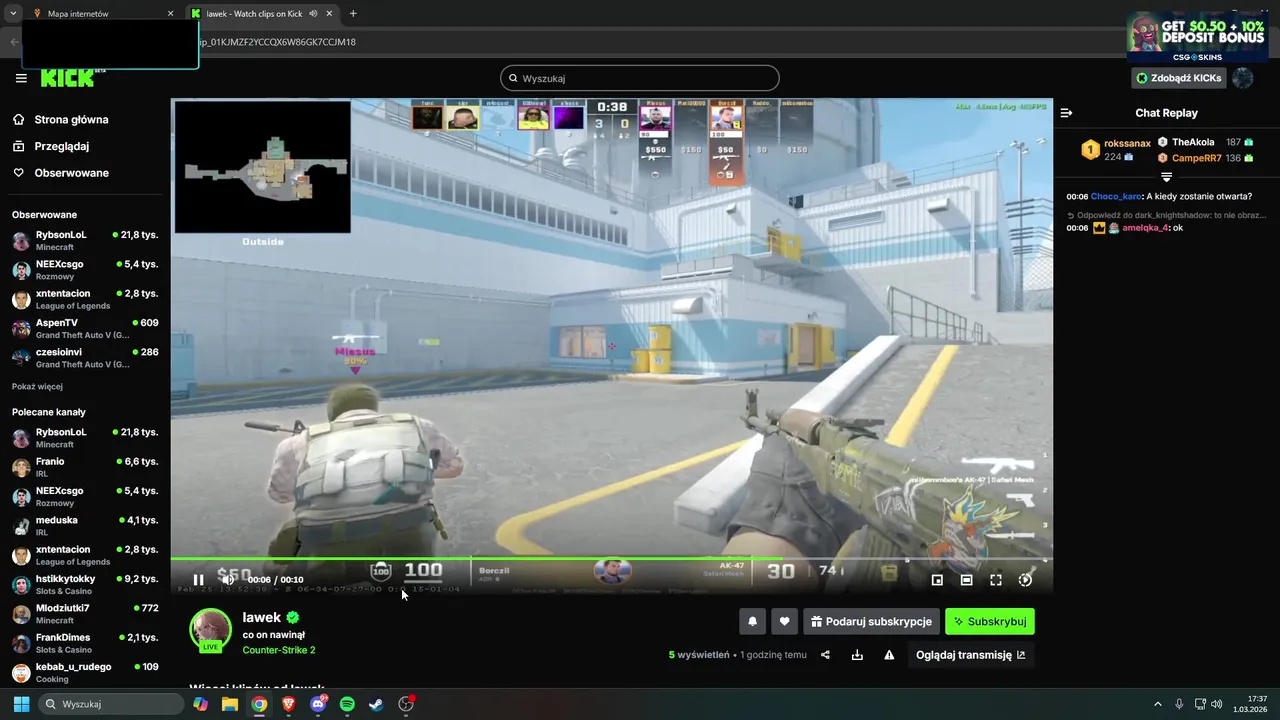The image size is (1280, 720).
Task: Mute the clip volume speaker icon
Action: point(227,580)
